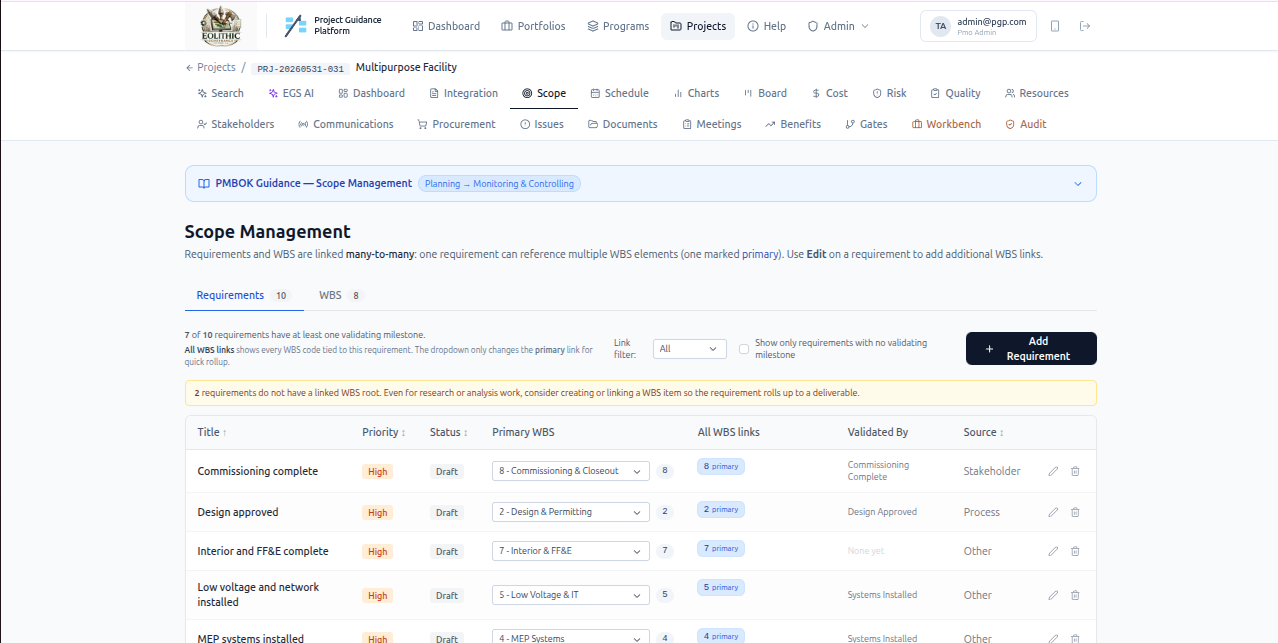The width and height of the screenshot is (1278, 643).
Task: Open the Quality tab
Action: point(955,93)
